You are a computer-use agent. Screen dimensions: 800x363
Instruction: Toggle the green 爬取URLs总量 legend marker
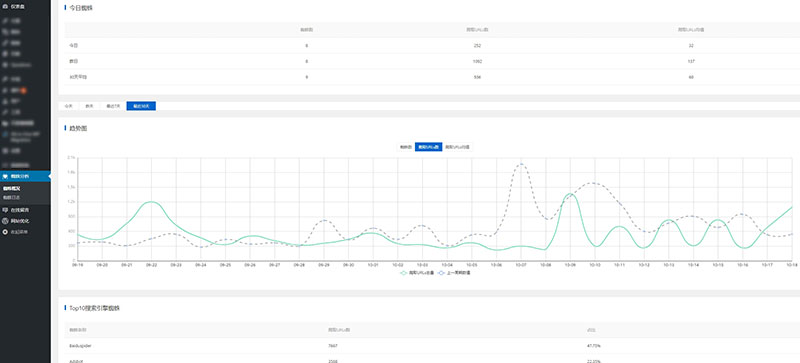[404, 273]
